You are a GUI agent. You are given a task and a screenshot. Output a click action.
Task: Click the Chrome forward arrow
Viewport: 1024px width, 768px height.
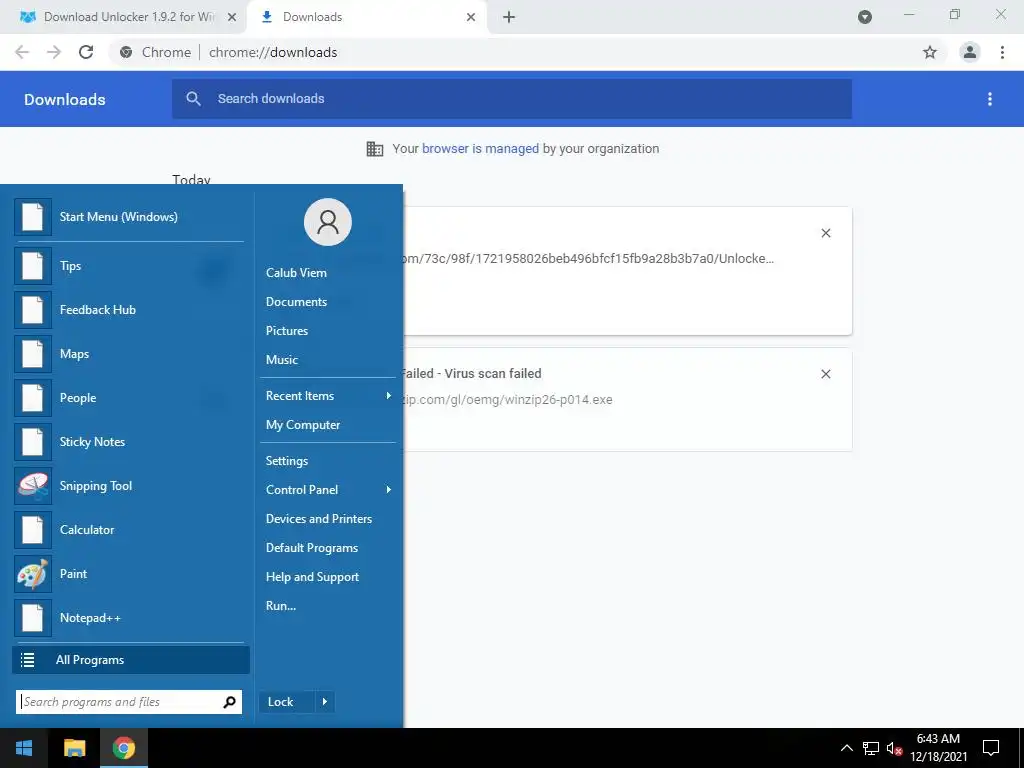tap(54, 52)
